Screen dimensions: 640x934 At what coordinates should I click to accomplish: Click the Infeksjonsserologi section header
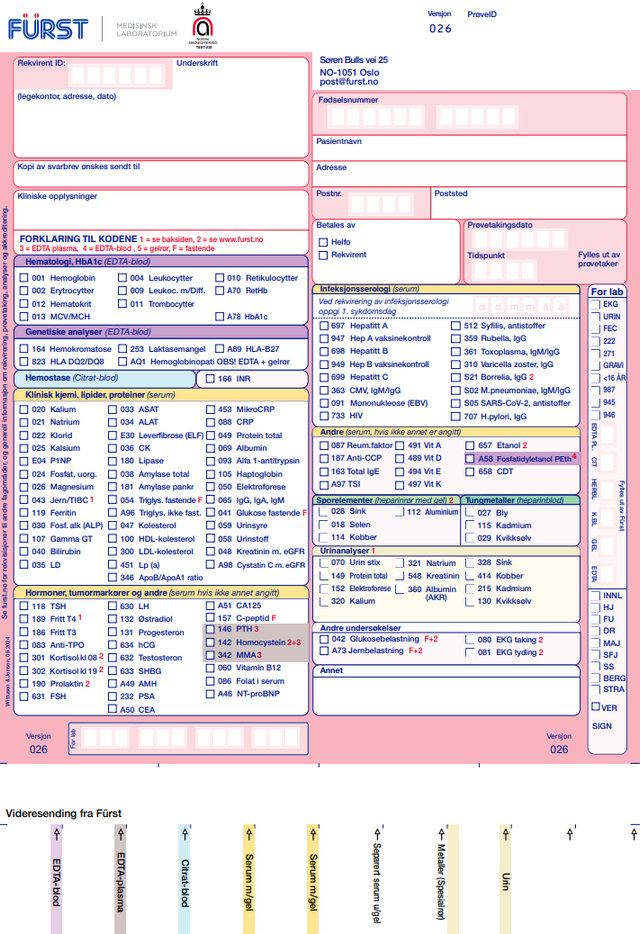pos(446,289)
